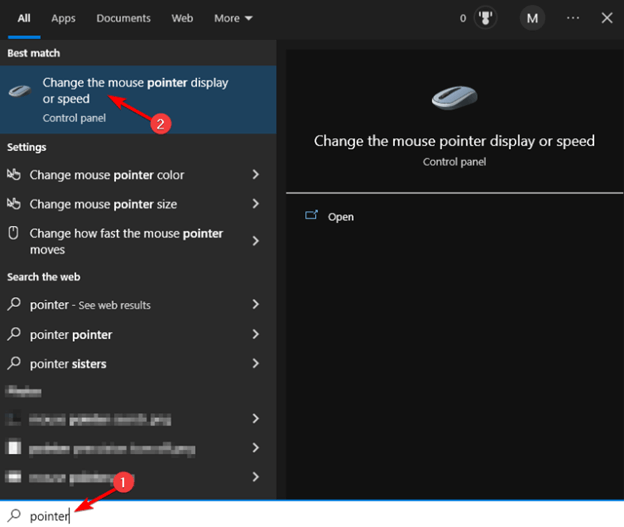This screenshot has width=624, height=527.
Task: Switch to the Apps tab
Action: [63, 18]
